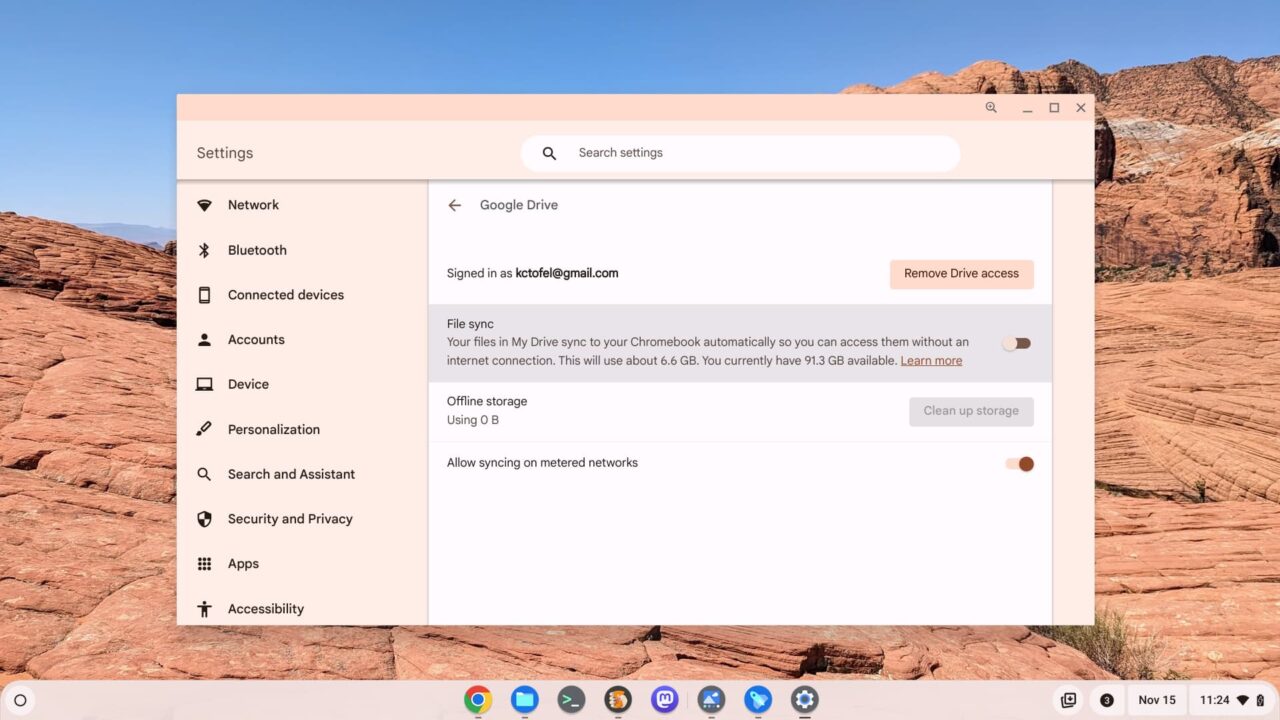Click the Accessibility figure icon
The image size is (1280, 720).
point(204,609)
